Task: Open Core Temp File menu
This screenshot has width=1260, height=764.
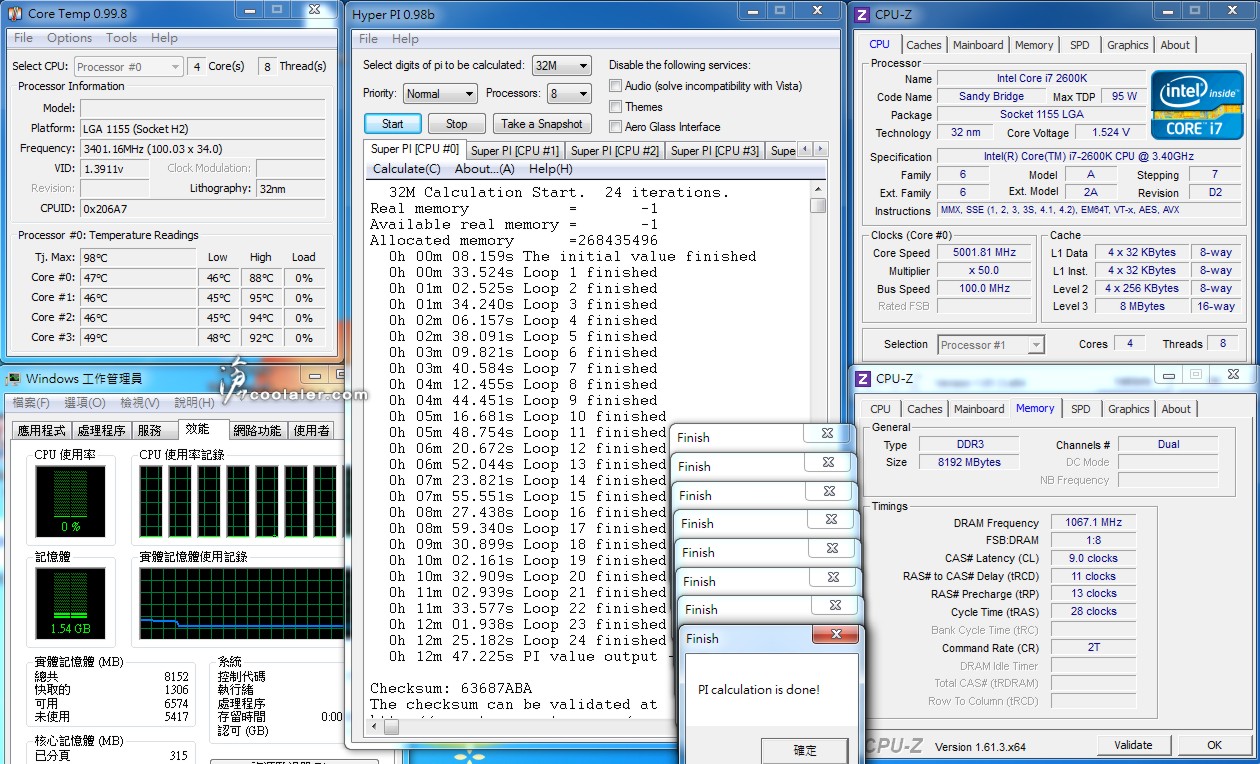Action: 23,38
